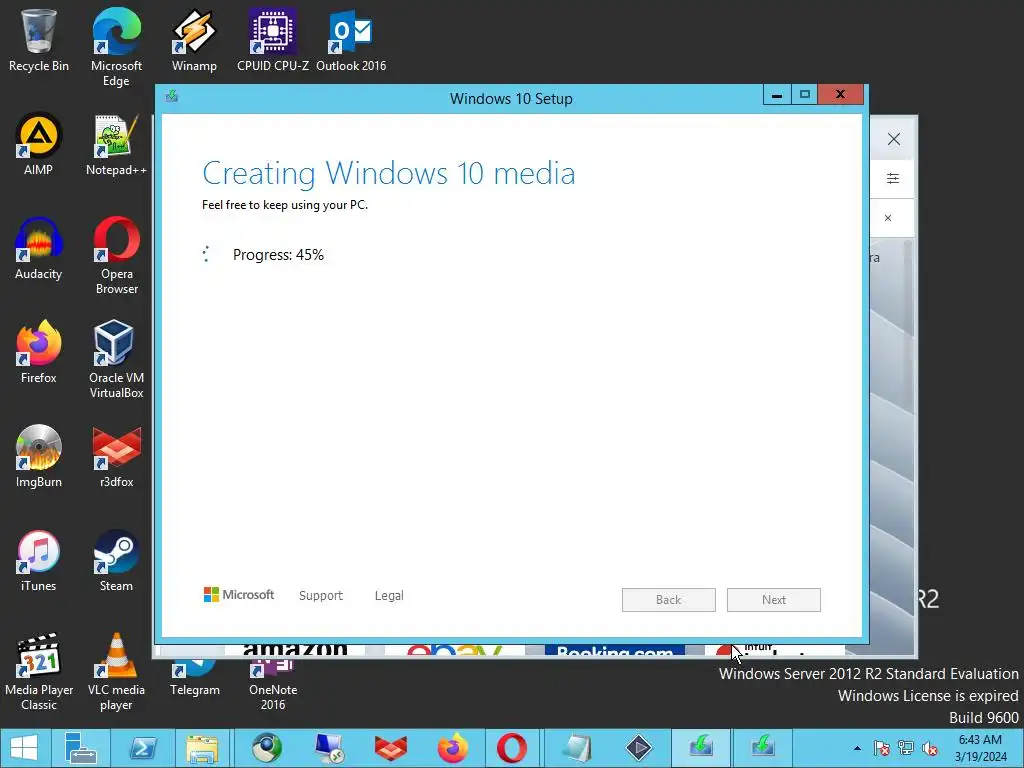Click the Progress: 45% text

[x=278, y=255]
